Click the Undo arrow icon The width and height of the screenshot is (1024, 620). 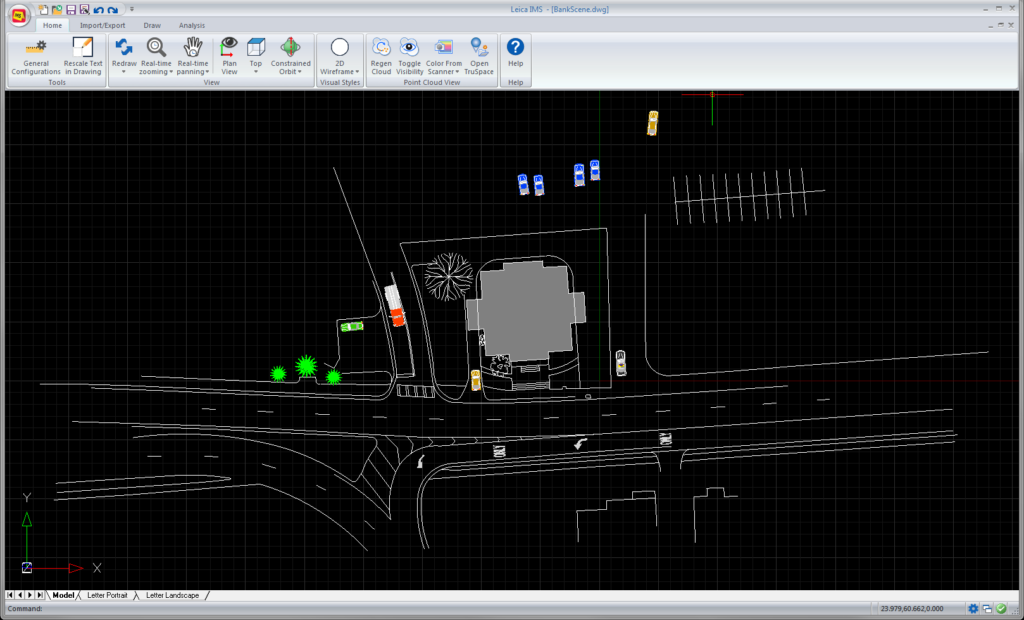(99, 10)
